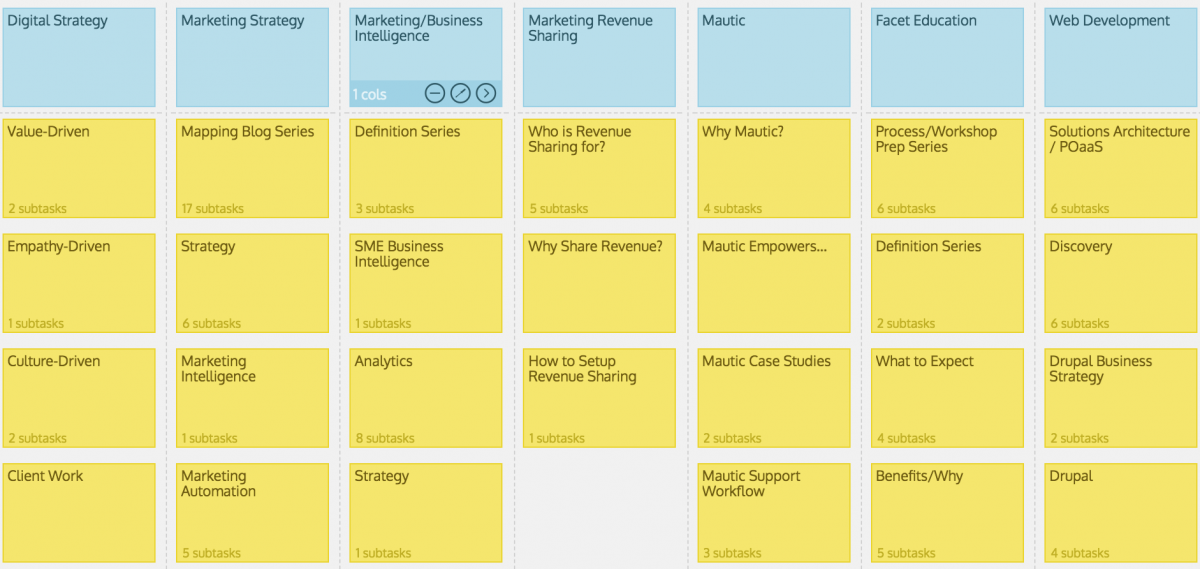Click the right chevron icon on Marketing/Business Intelligence
The height and width of the screenshot is (569, 1200).
point(486,94)
